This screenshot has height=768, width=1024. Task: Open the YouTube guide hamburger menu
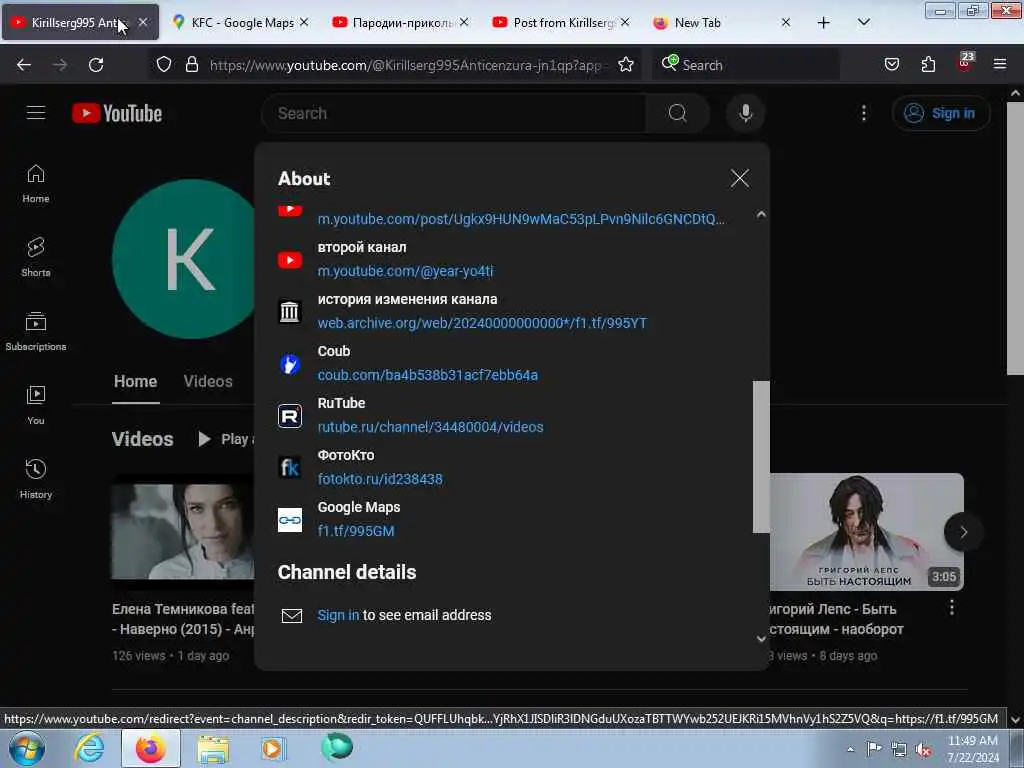36,113
